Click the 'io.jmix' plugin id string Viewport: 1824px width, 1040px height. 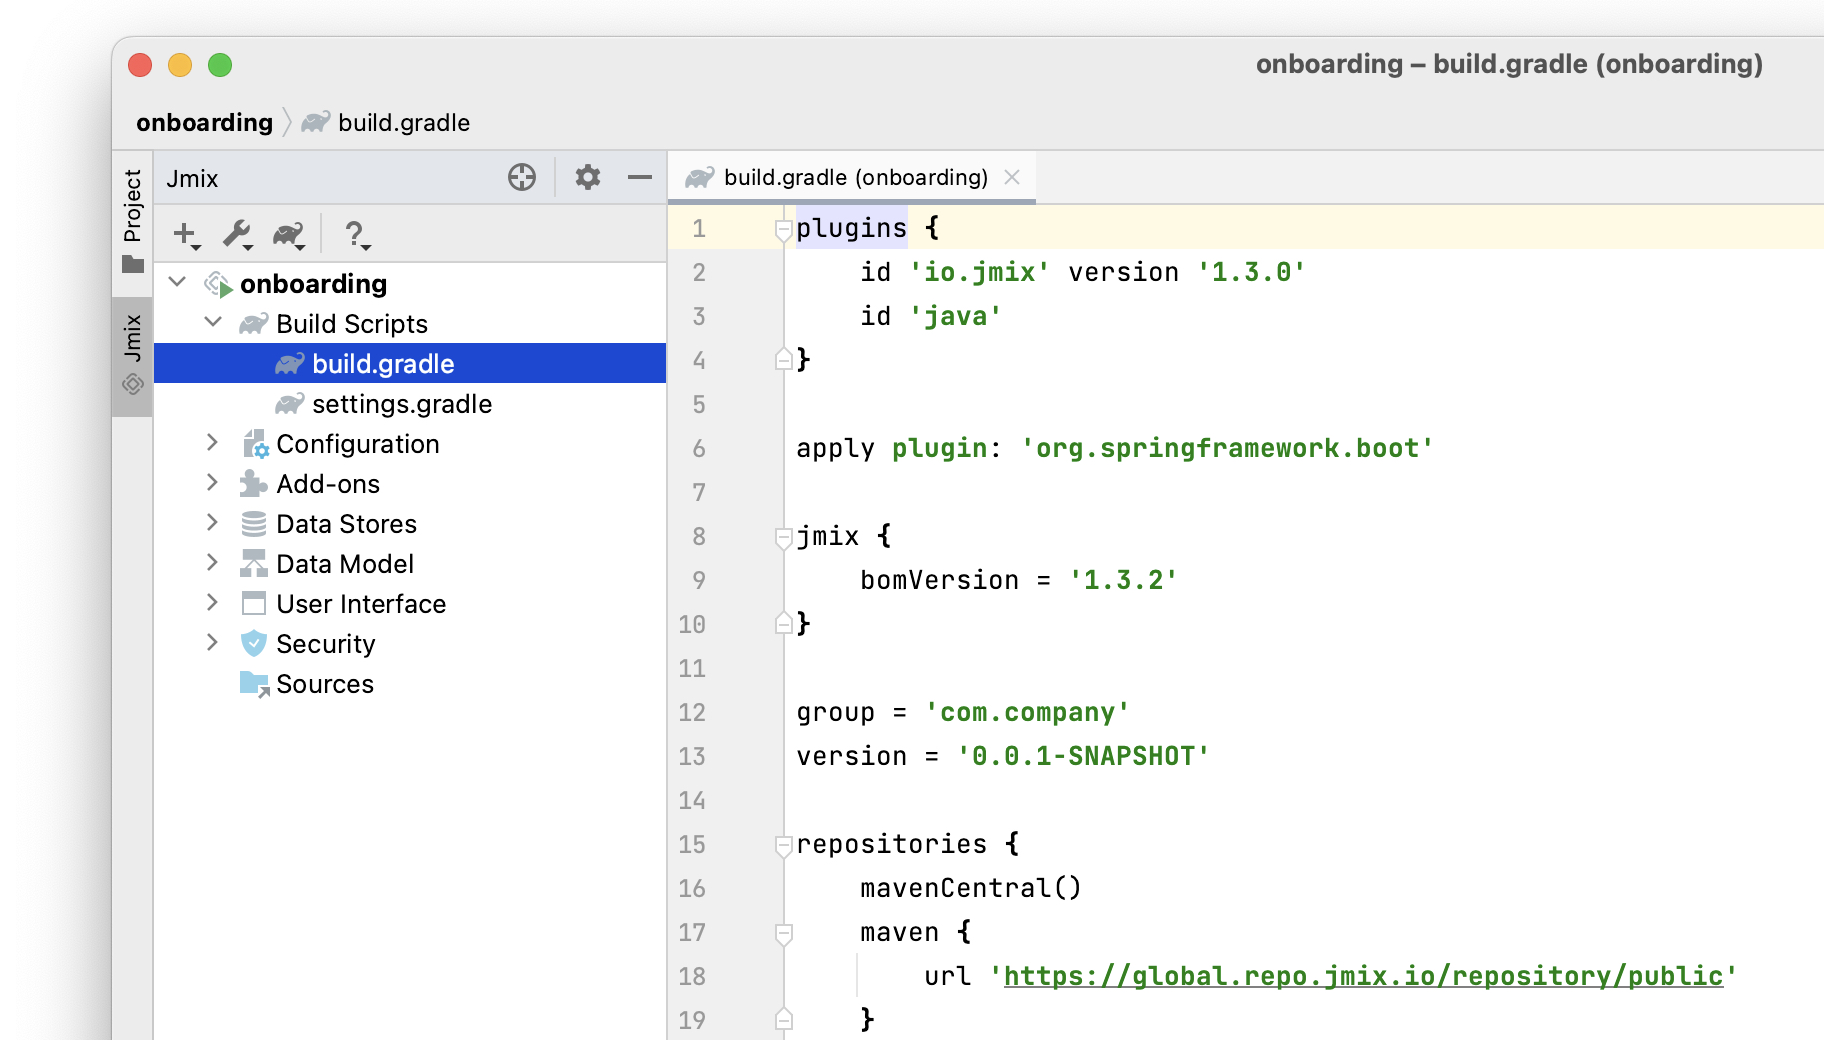[980, 272]
